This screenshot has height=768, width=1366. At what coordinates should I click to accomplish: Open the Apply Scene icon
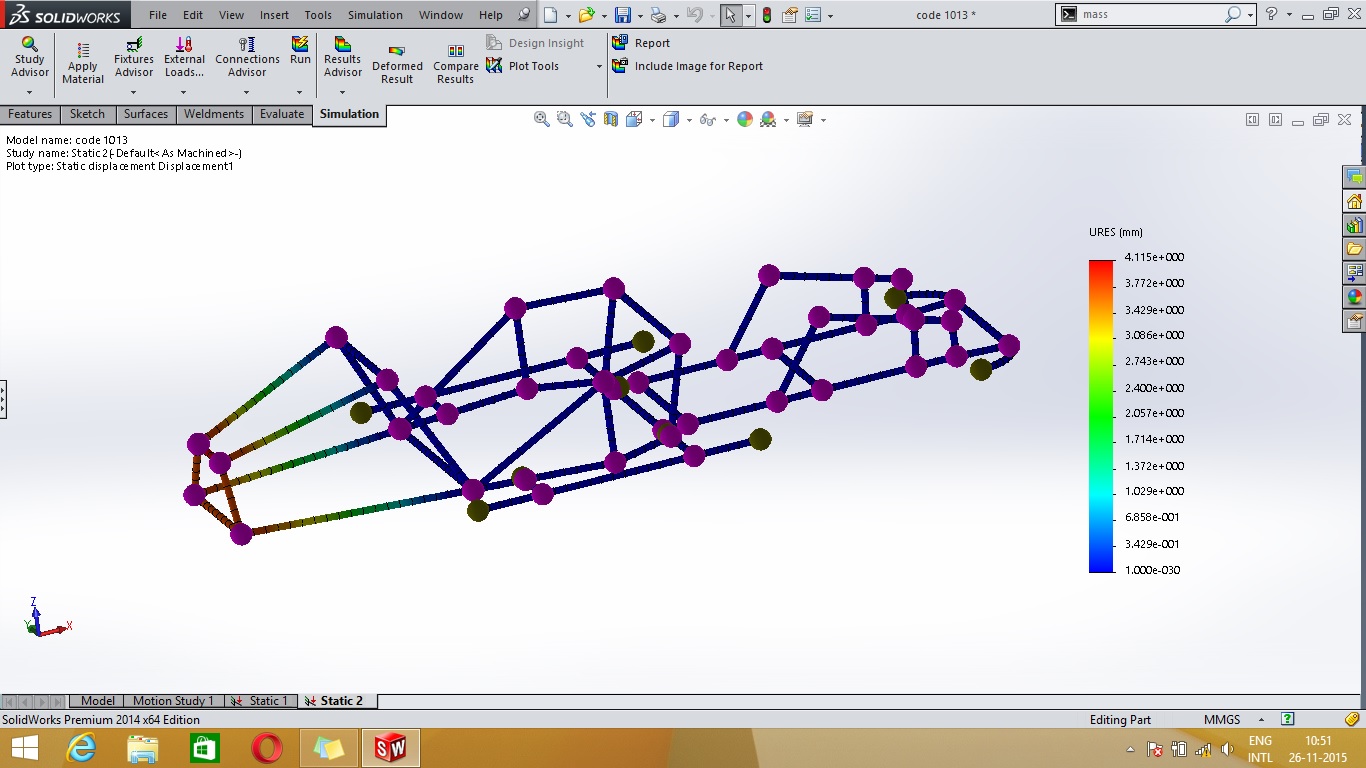(768, 119)
